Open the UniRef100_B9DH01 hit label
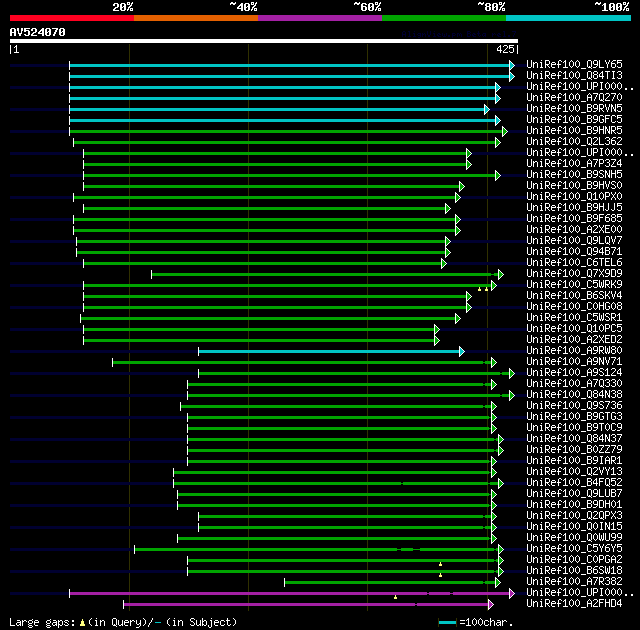 pyautogui.click(x=574, y=505)
